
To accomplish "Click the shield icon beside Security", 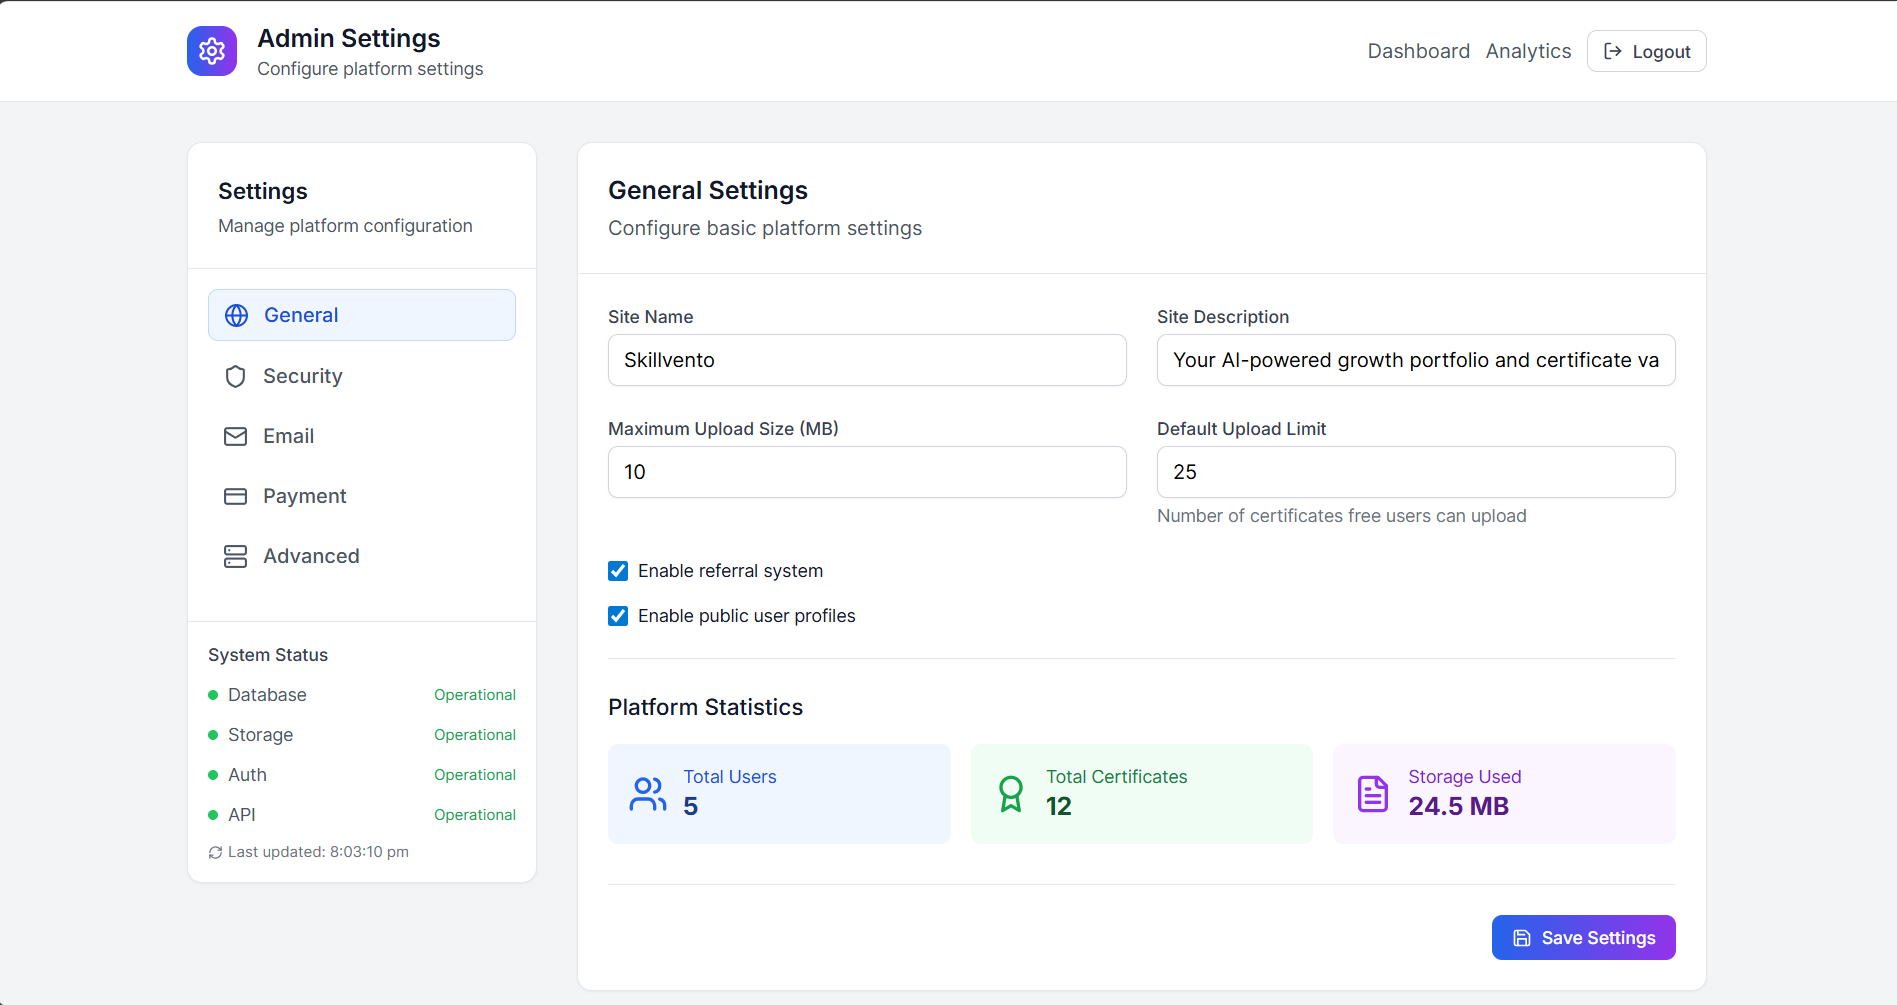I will click(236, 376).
